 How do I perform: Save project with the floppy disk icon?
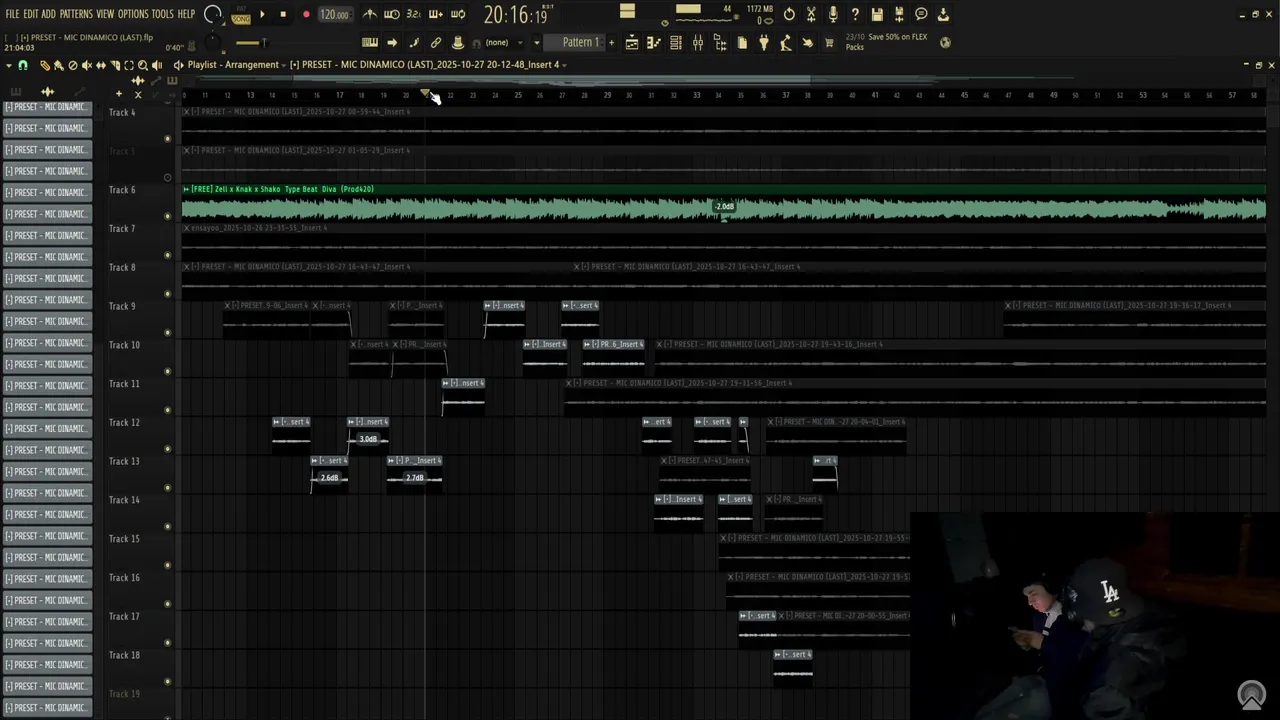pyautogui.click(x=877, y=15)
